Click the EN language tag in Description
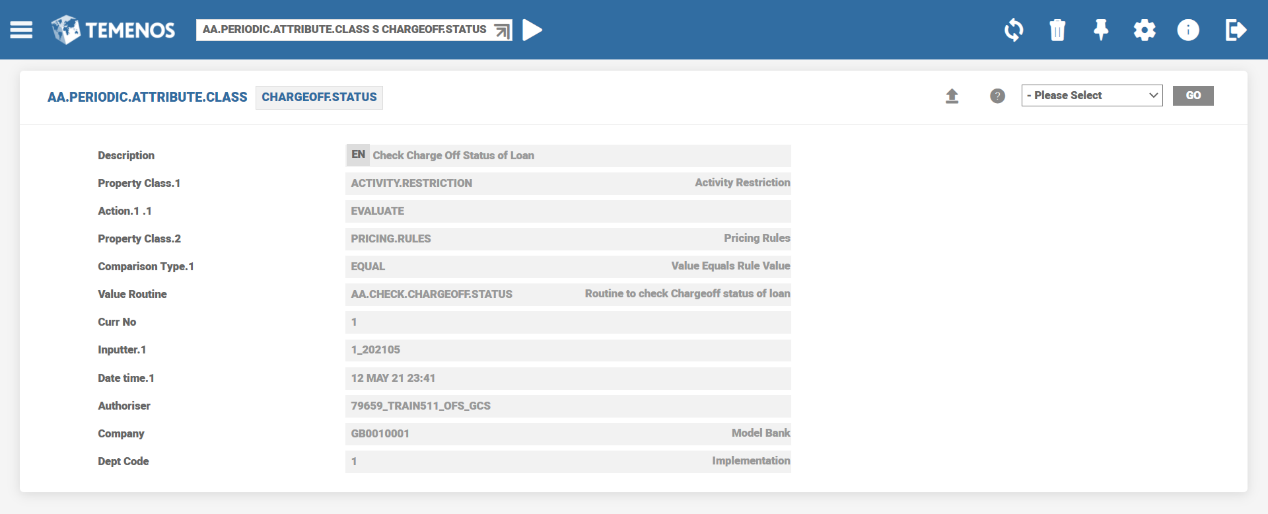The image size is (1268, 514). pos(358,155)
